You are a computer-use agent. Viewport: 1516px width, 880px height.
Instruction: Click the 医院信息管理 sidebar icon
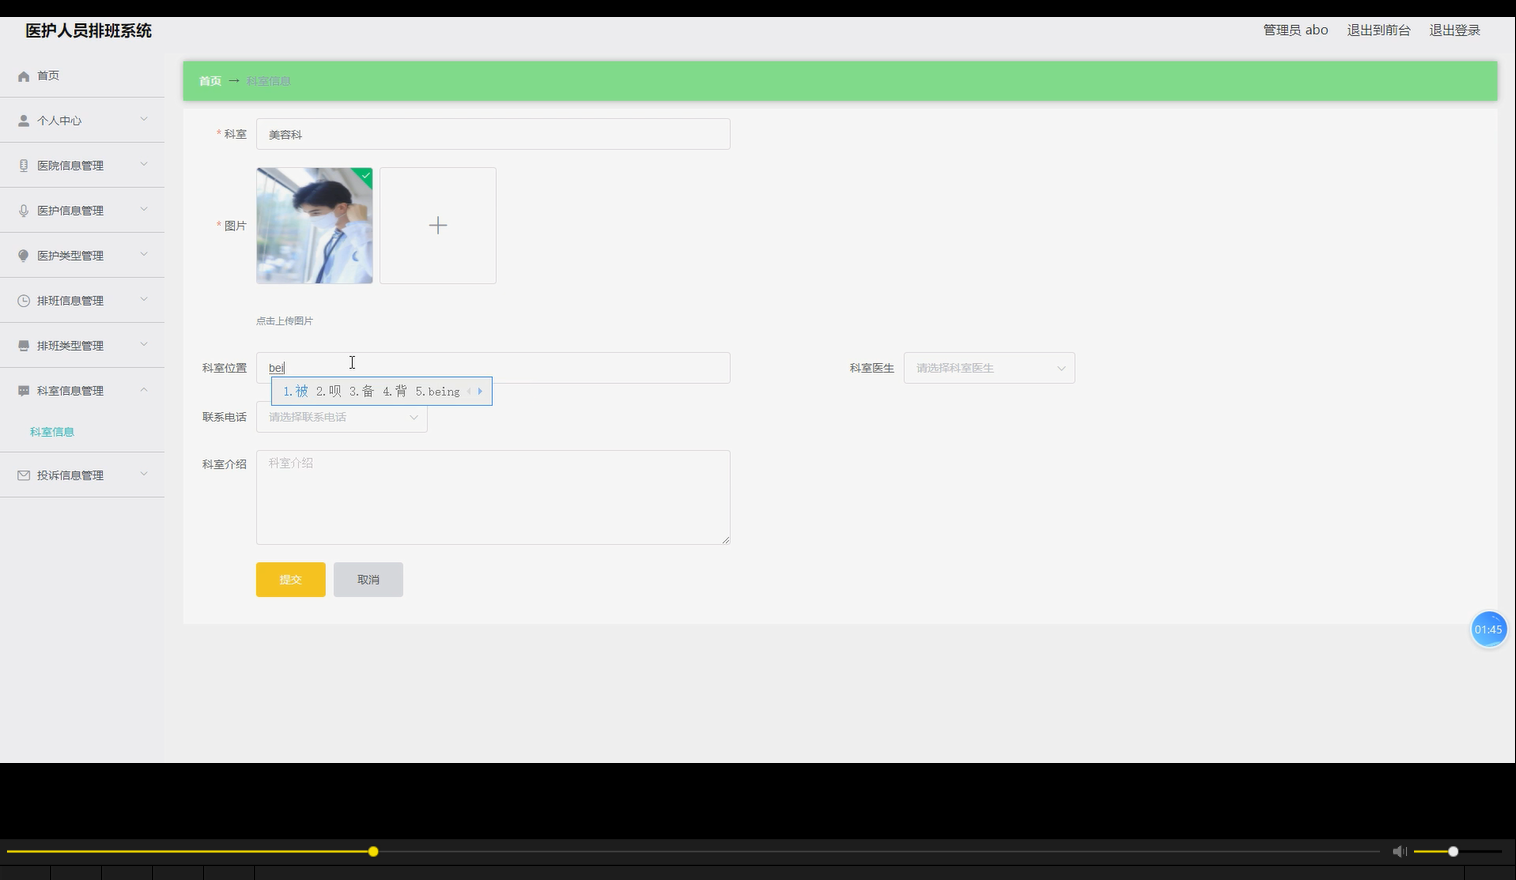pos(24,166)
